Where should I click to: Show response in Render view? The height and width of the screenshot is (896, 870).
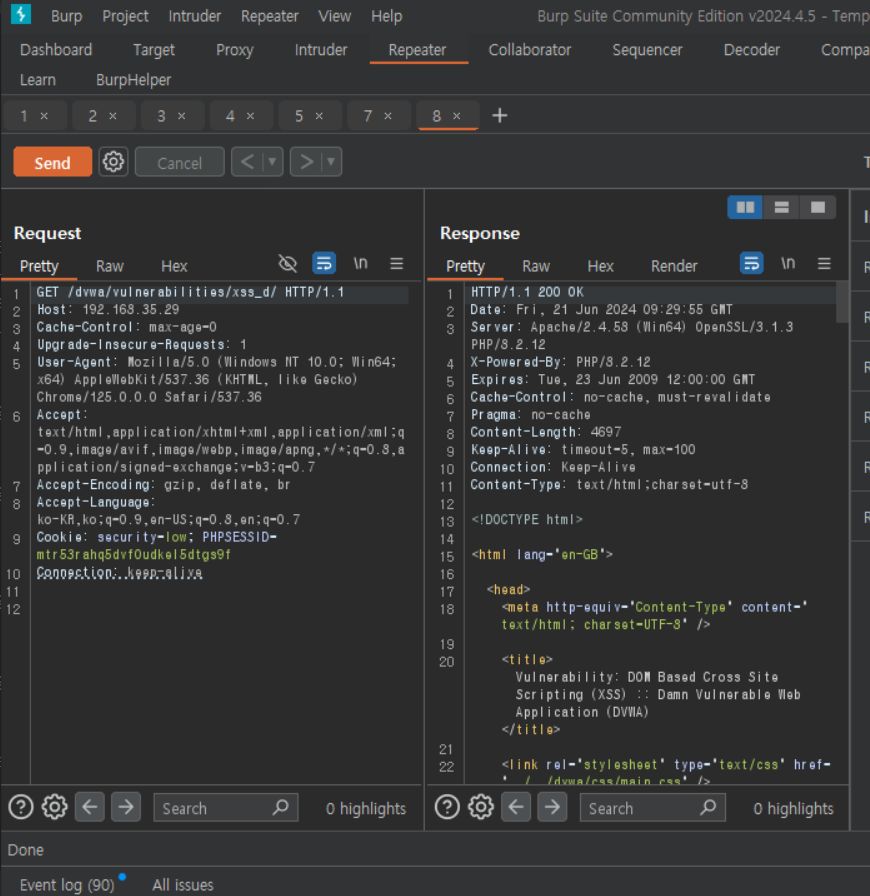[674, 266]
